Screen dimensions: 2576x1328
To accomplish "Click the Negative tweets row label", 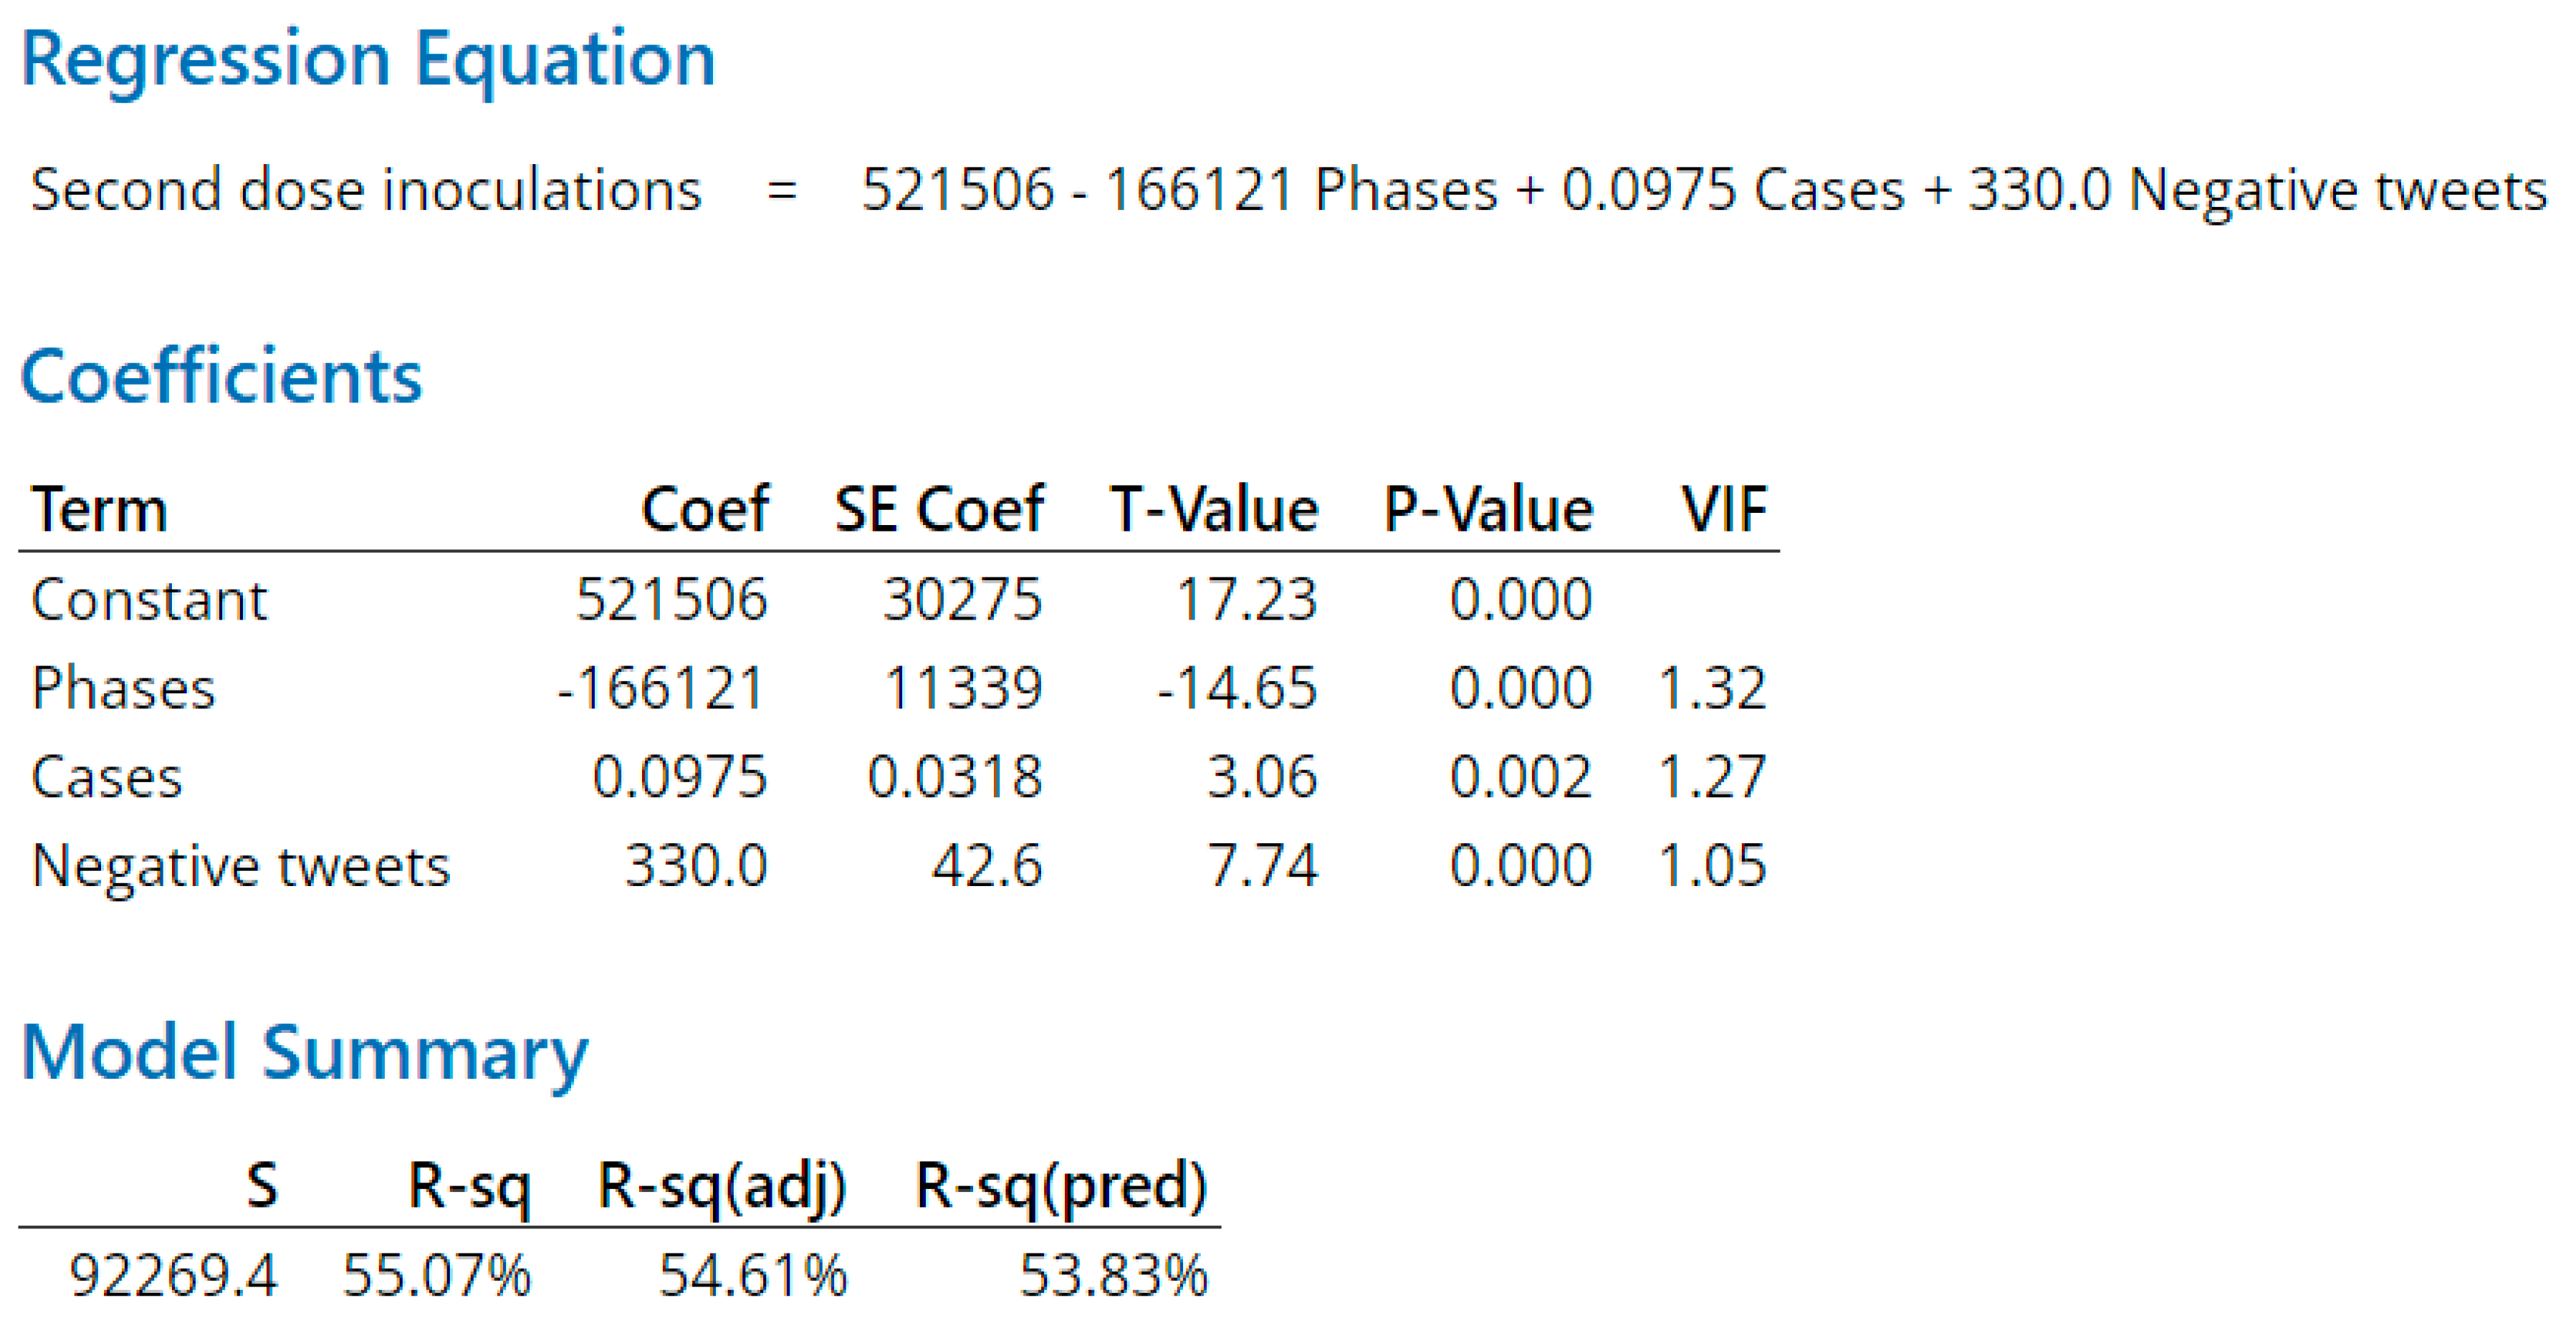I will point(240,865).
